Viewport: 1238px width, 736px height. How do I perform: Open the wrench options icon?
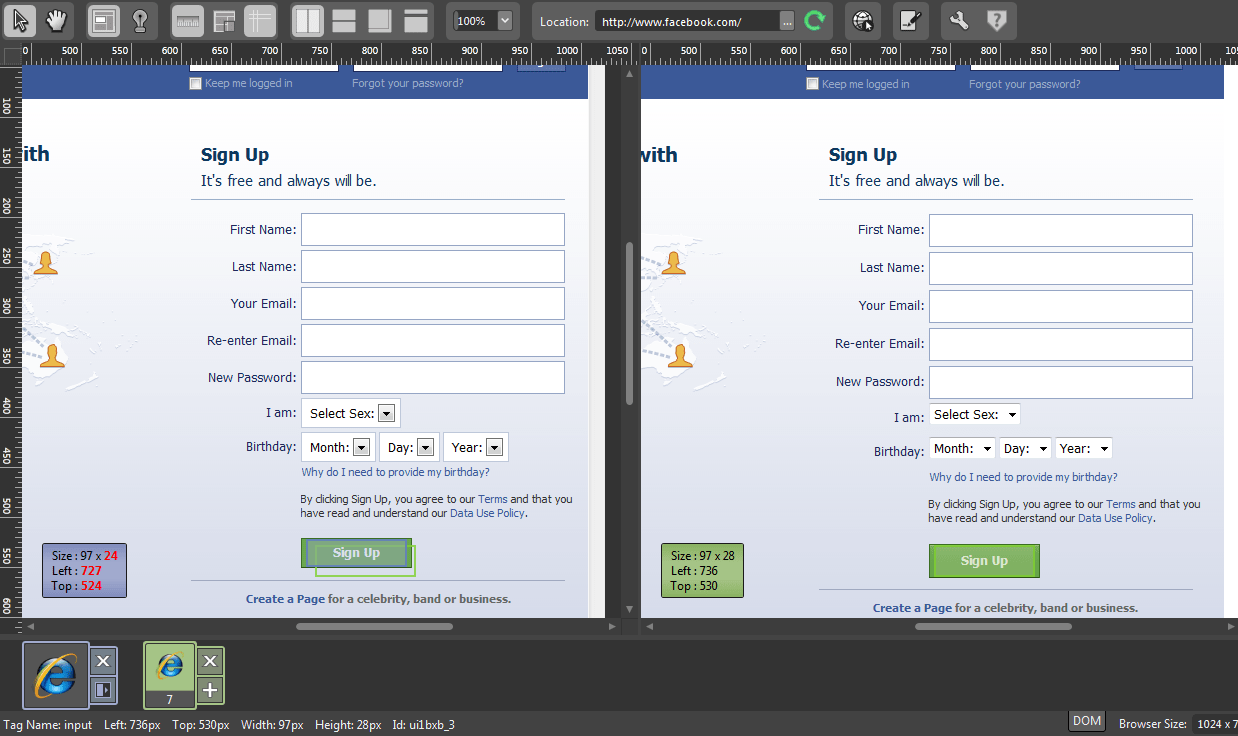point(959,20)
